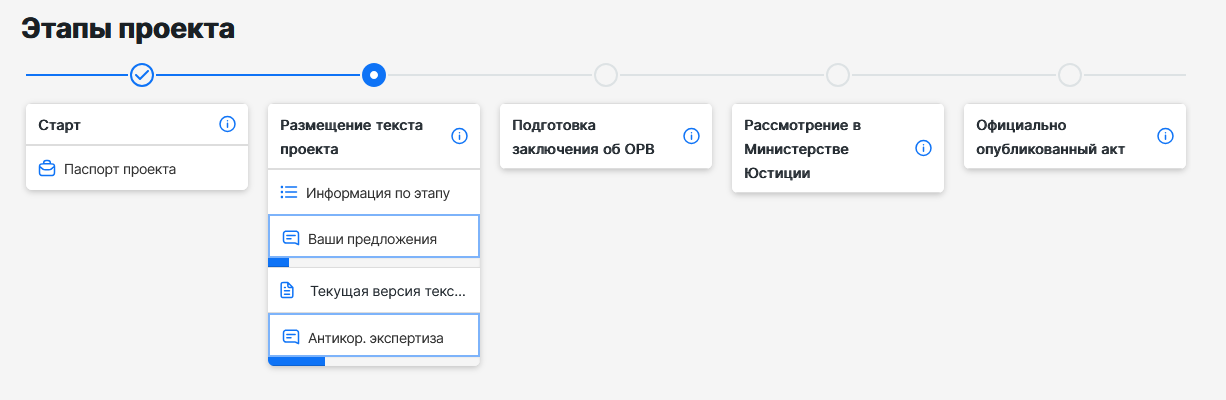This screenshot has height=400, width=1226.
Task: Click the progress bar under Антикор. экспертиза
Action: point(374,362)
